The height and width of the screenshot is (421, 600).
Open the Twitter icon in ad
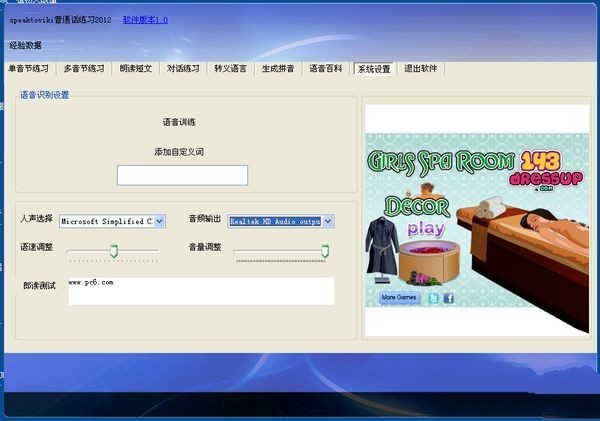point(434,298)
